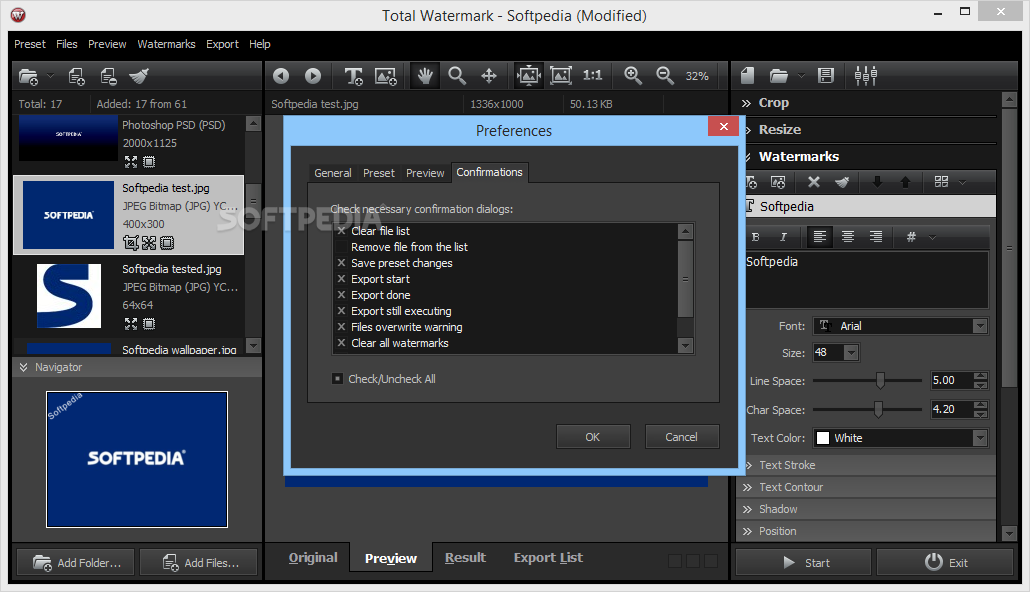Click the broom icon to clear the file list
1030x592 pixels.
point(139,76)
